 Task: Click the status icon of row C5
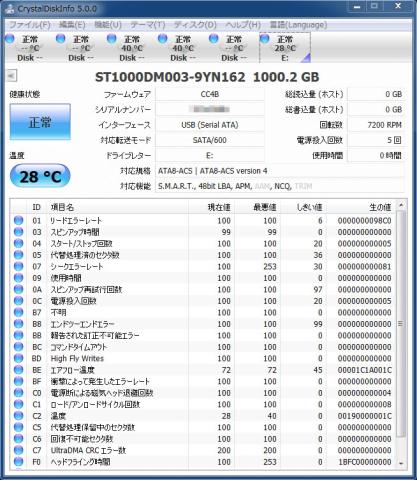point(19,427)
